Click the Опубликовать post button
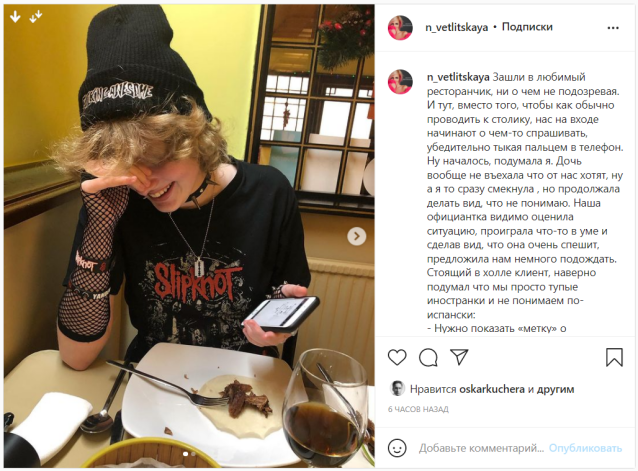638x471 pixels. 585,448
